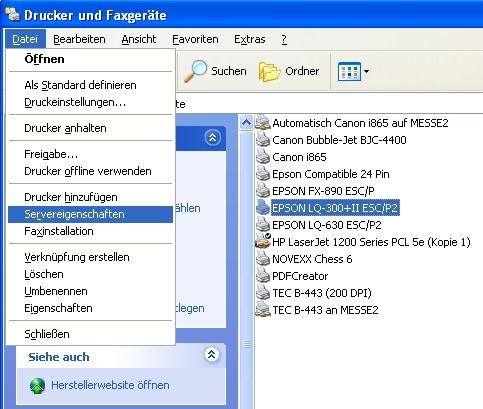Open the Favoriten menu
Screen dimensions: 483x409
195,39
